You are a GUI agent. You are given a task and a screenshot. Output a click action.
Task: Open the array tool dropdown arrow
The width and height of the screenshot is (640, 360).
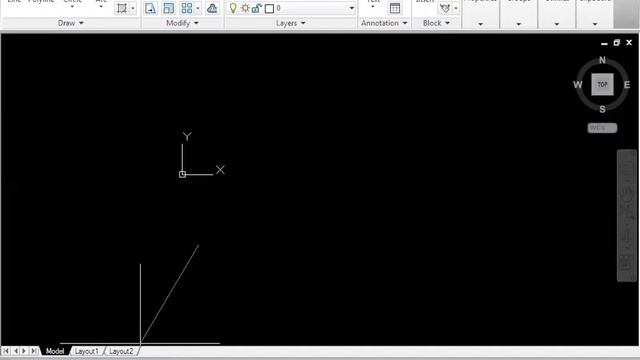198,8
